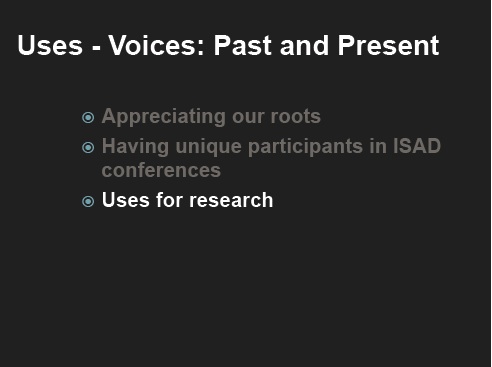Image resolution: width=492 pixels, height=367 pixels.
Task: Click the word Having in the second bullet
Action: 135,147
